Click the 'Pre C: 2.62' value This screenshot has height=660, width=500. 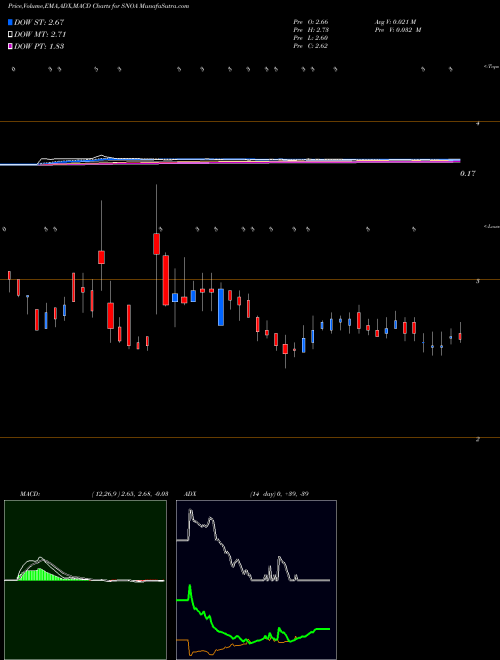click(x=311, y=46)
